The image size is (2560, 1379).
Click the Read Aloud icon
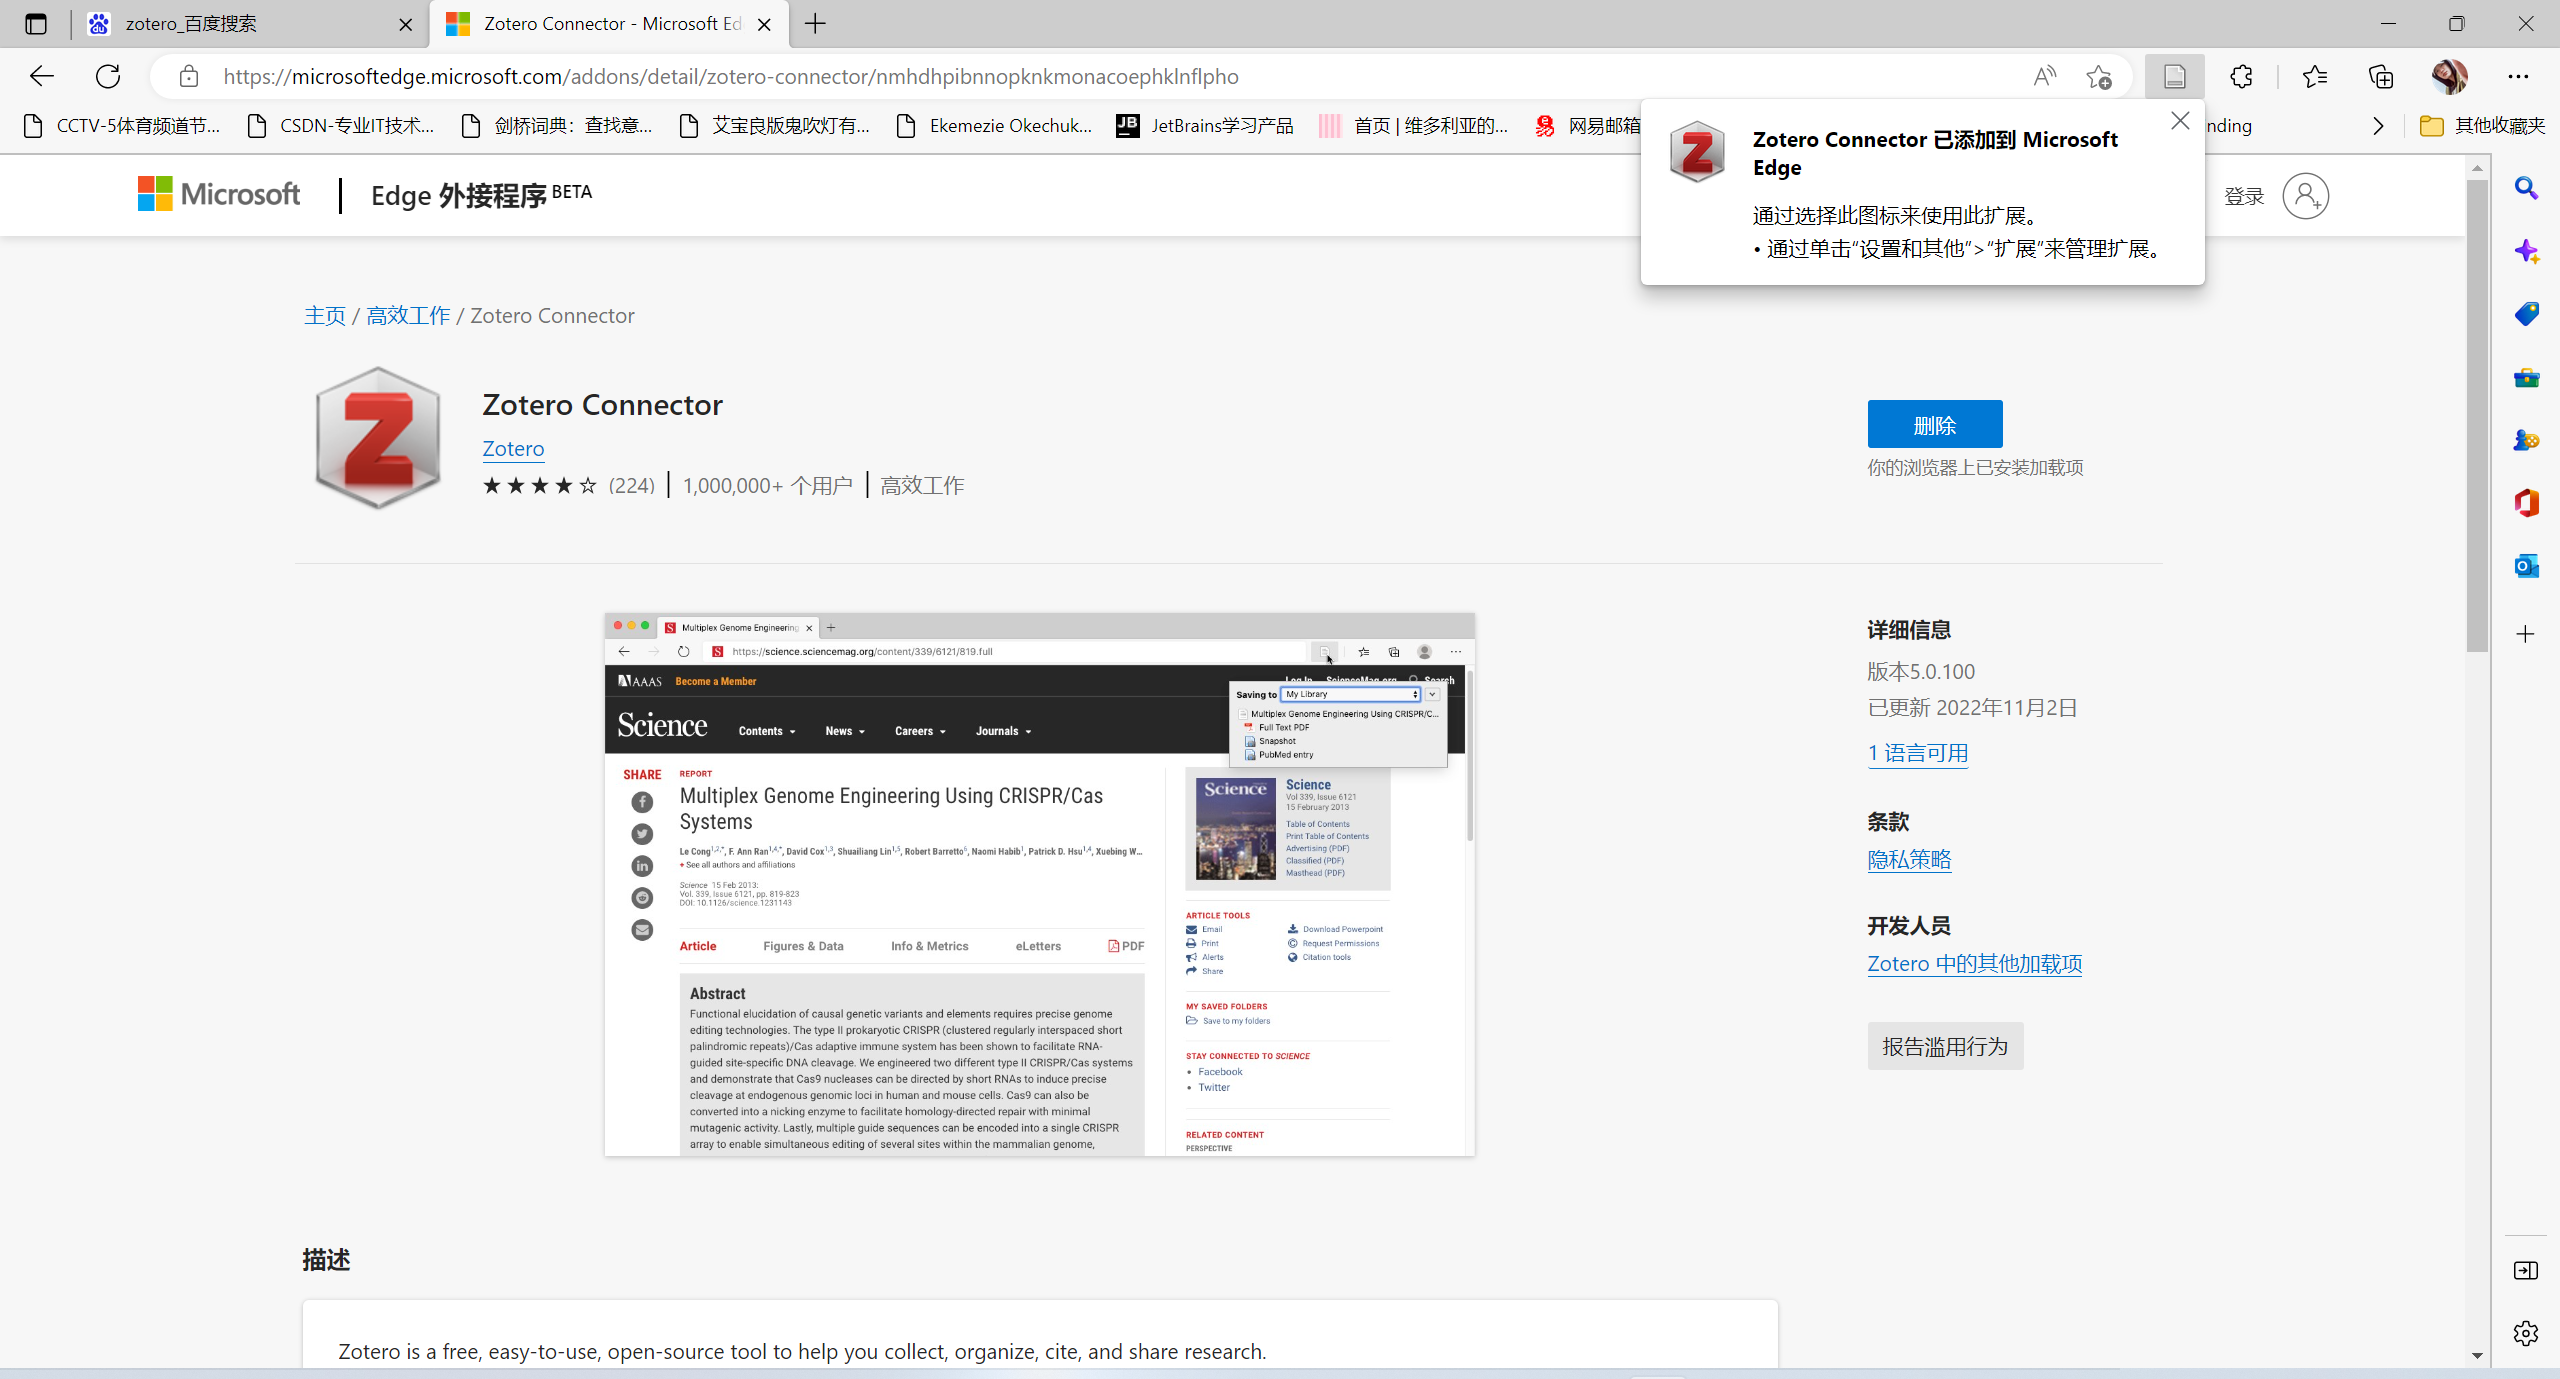(2044, 77)
